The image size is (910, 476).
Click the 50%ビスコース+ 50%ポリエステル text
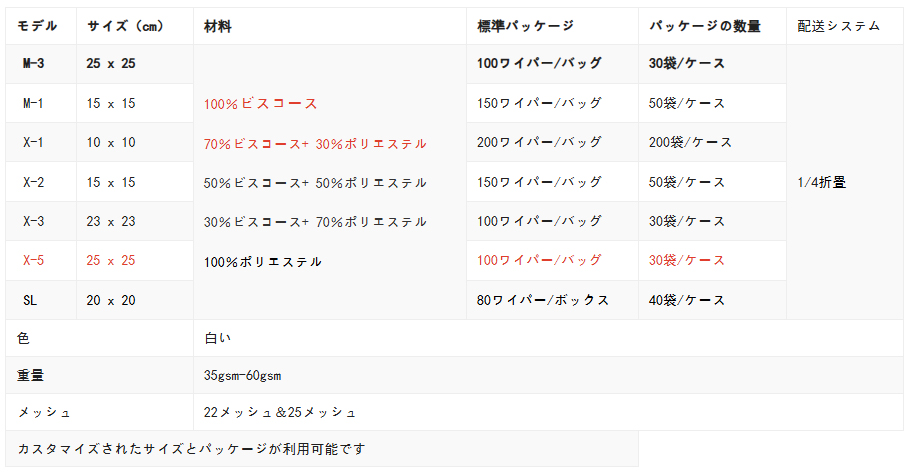click(315, 183)
